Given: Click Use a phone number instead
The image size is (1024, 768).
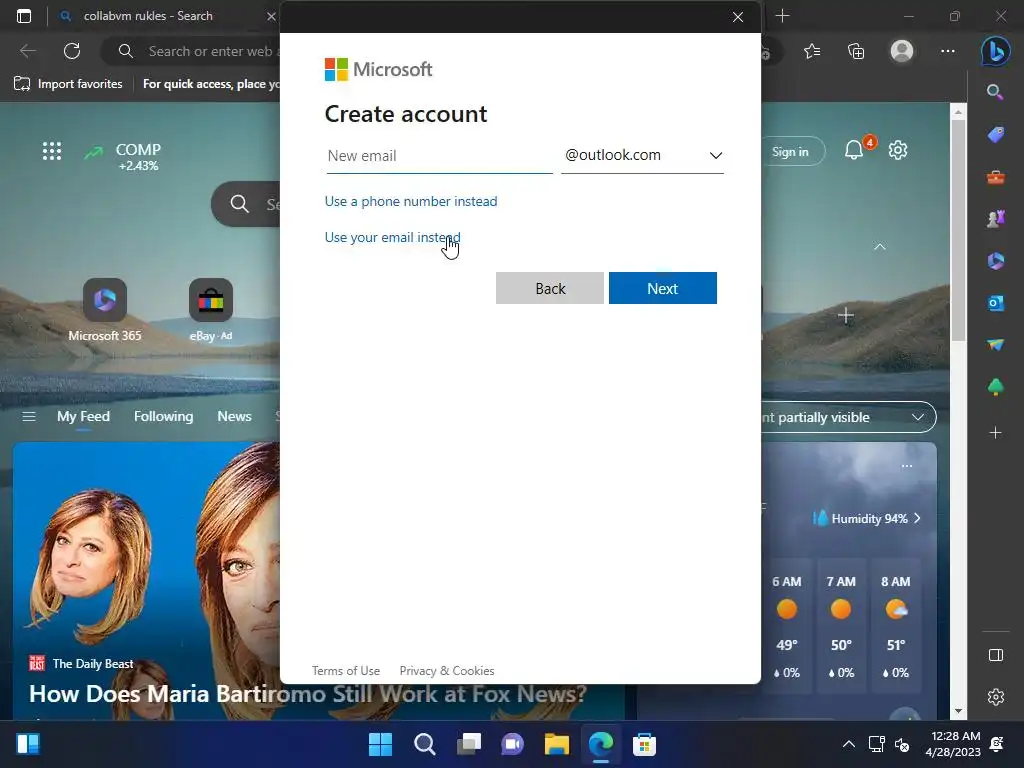Looking at the screenshot, I should (411, 201).
